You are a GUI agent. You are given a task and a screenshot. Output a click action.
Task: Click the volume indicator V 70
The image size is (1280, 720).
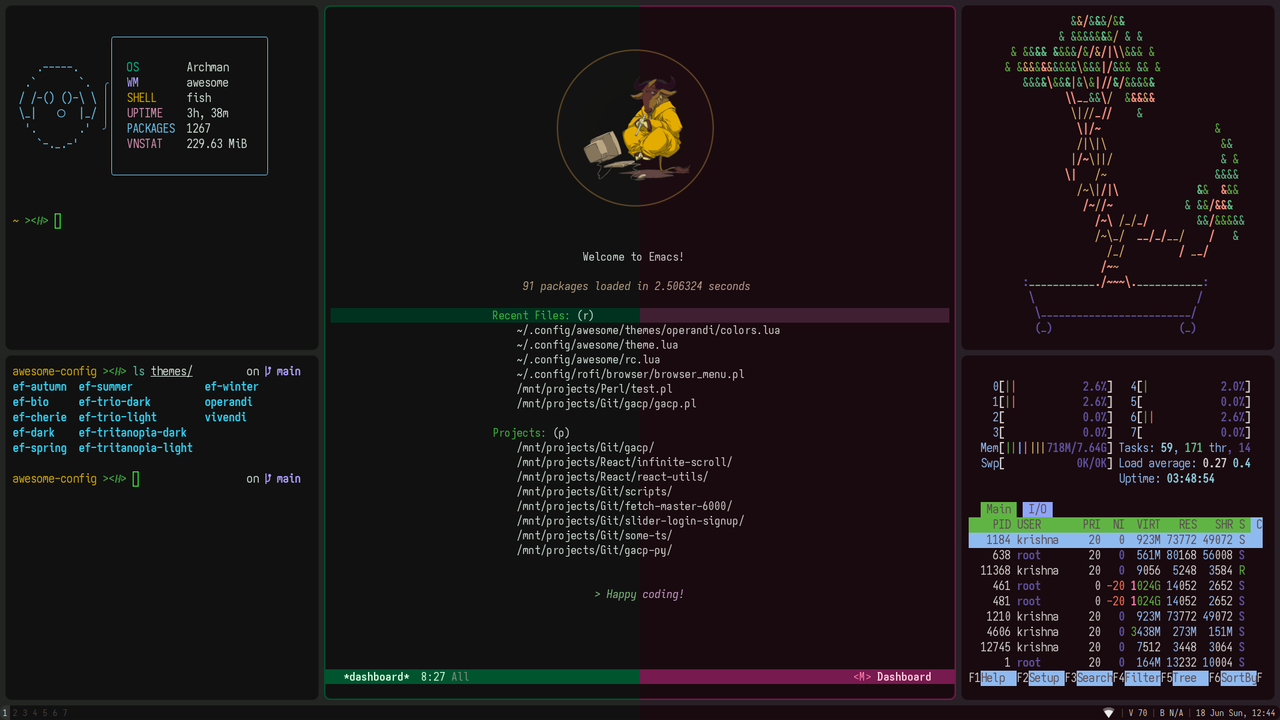coord(1138,713)
